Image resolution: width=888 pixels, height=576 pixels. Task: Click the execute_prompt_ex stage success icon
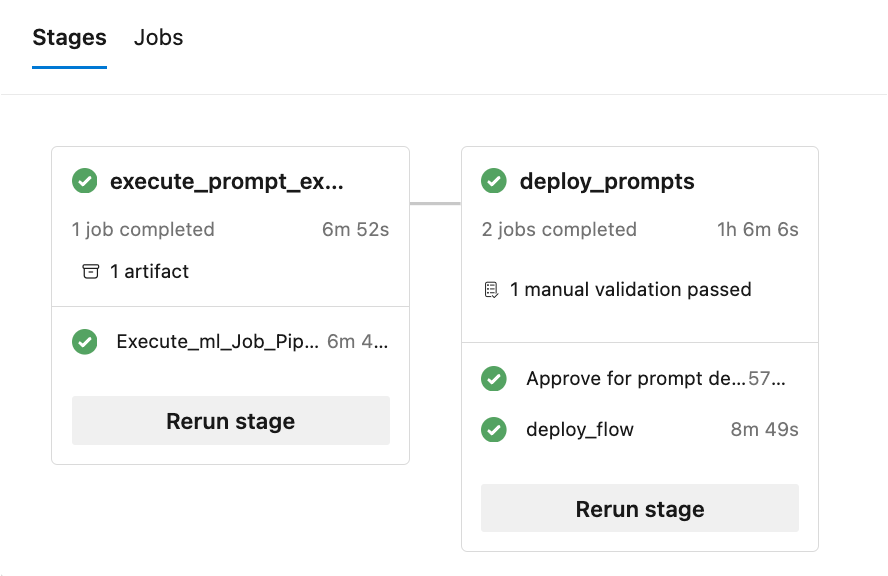click(85, 181)
